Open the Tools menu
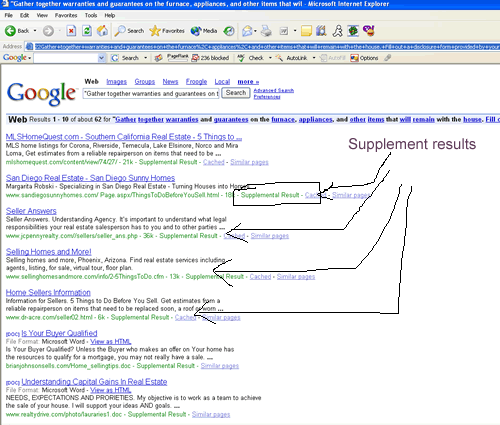 coord(91,15)
